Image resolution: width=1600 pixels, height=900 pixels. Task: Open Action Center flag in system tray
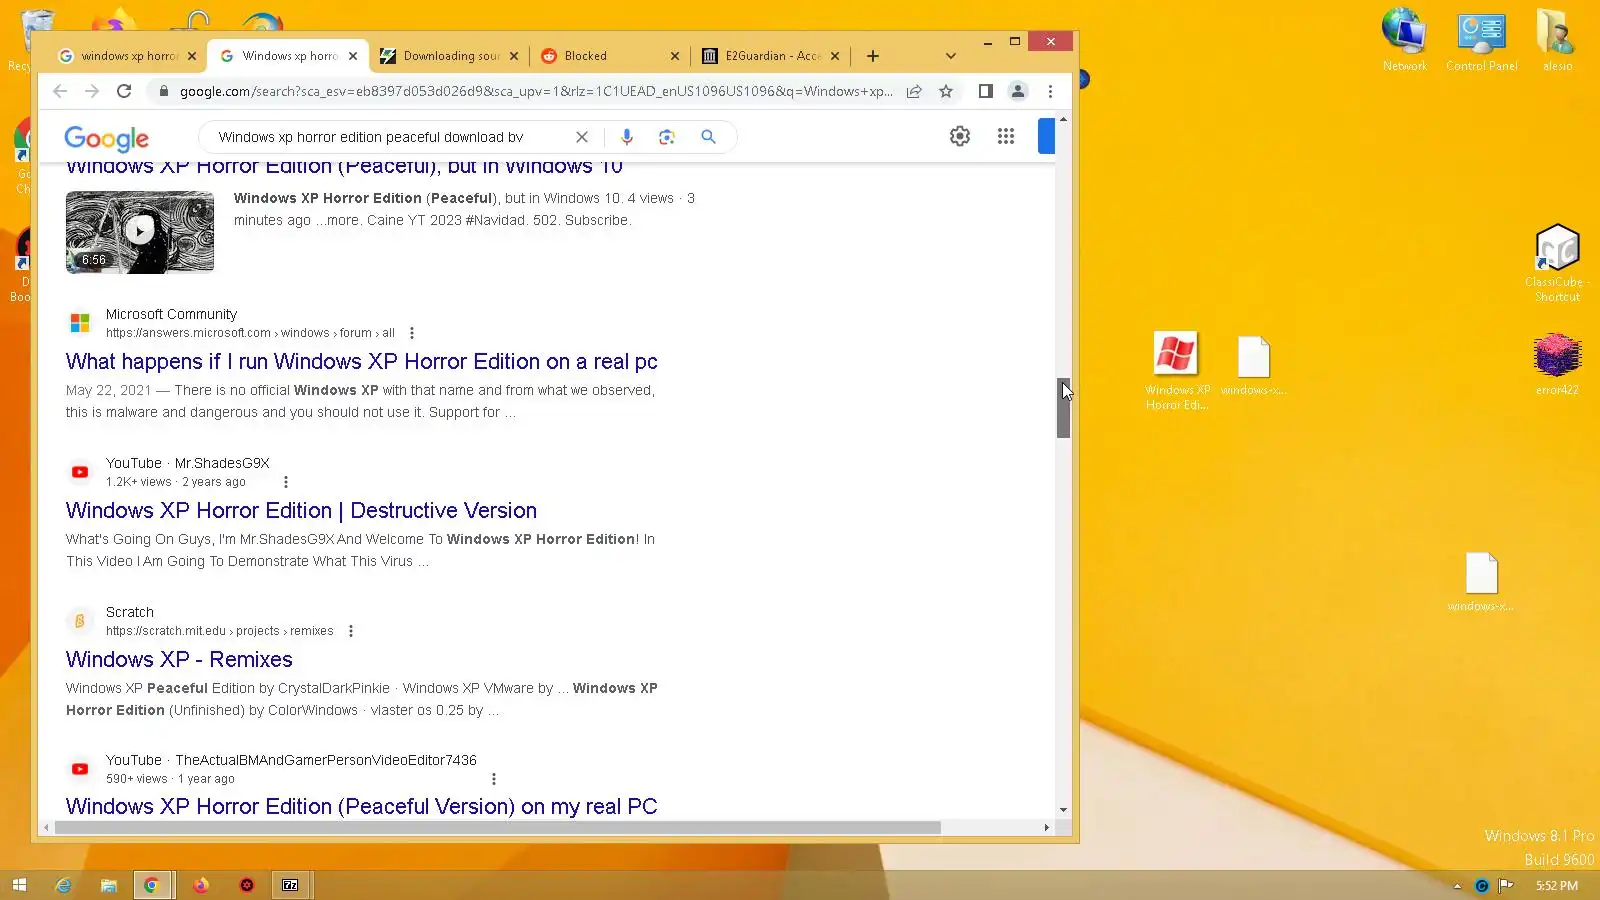tap(1506, 885)
